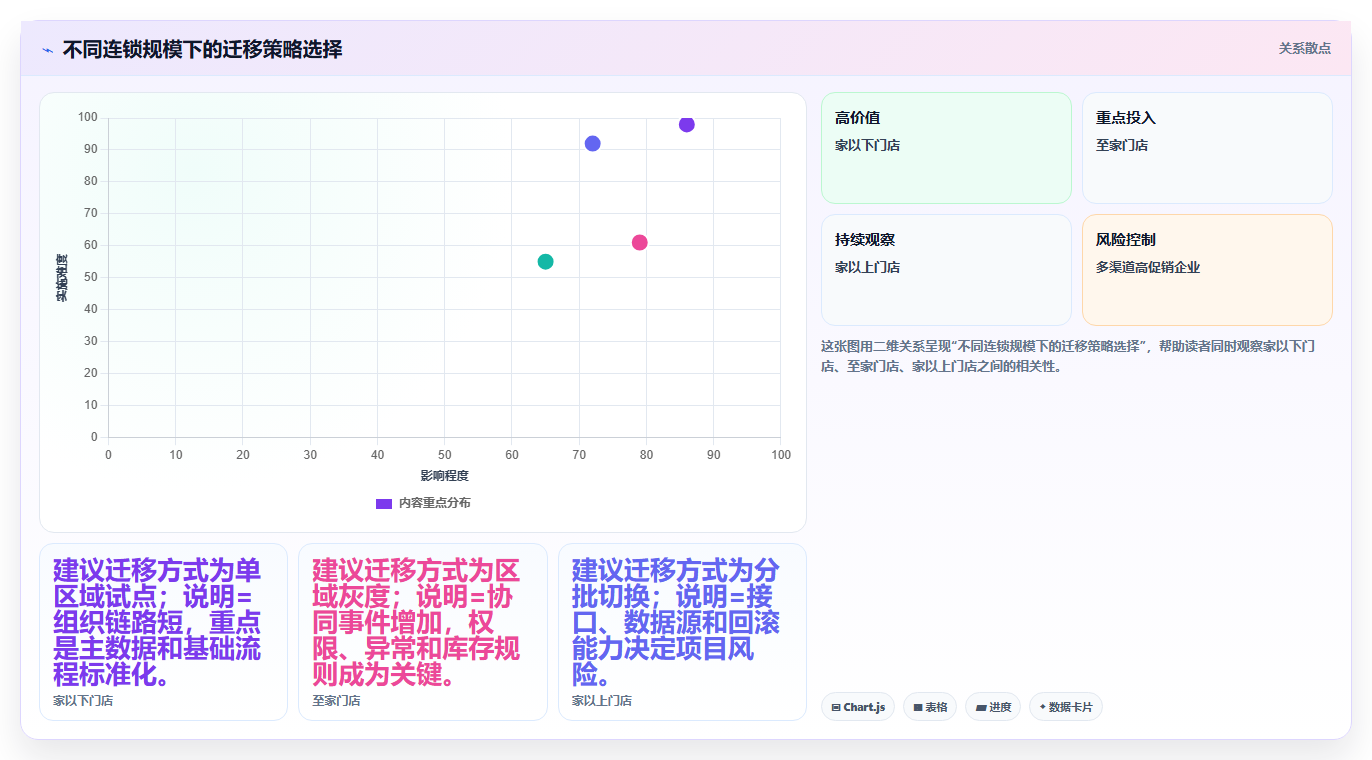
Task: Click the purple 单区域试点 recommendation text
Action: tap(157, 622)
